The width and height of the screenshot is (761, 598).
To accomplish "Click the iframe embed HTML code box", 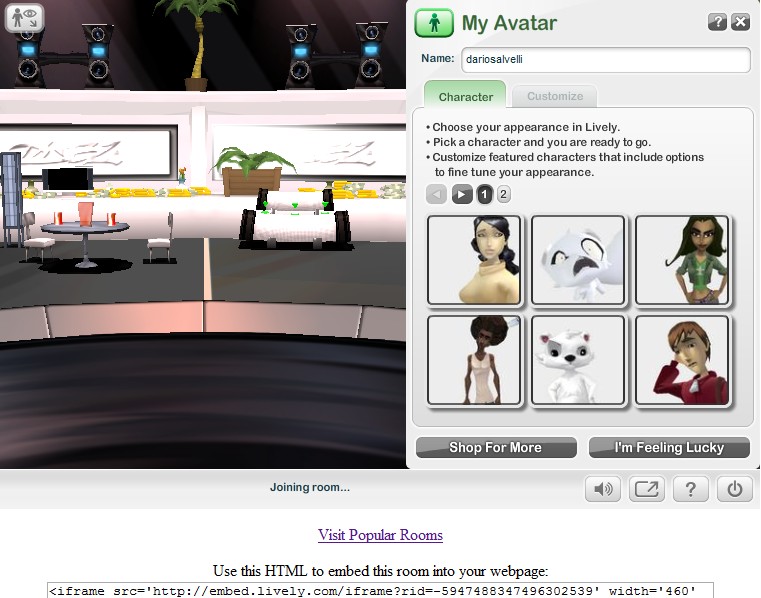I will point(380,590).
